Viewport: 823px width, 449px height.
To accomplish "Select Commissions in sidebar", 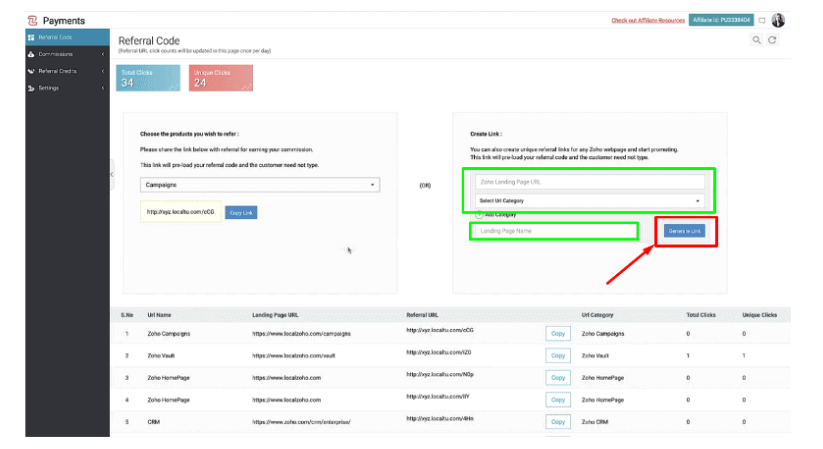I will [x=67, y=54].
